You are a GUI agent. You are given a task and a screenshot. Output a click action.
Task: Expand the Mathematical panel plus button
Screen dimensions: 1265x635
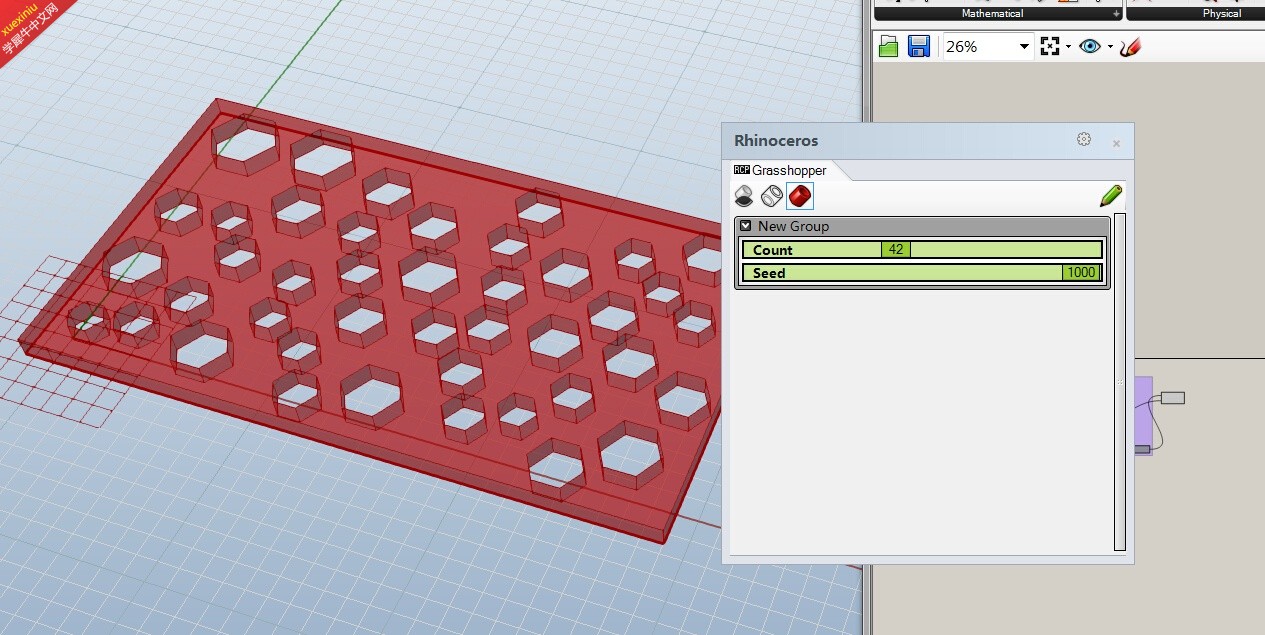coord(1116,14)
